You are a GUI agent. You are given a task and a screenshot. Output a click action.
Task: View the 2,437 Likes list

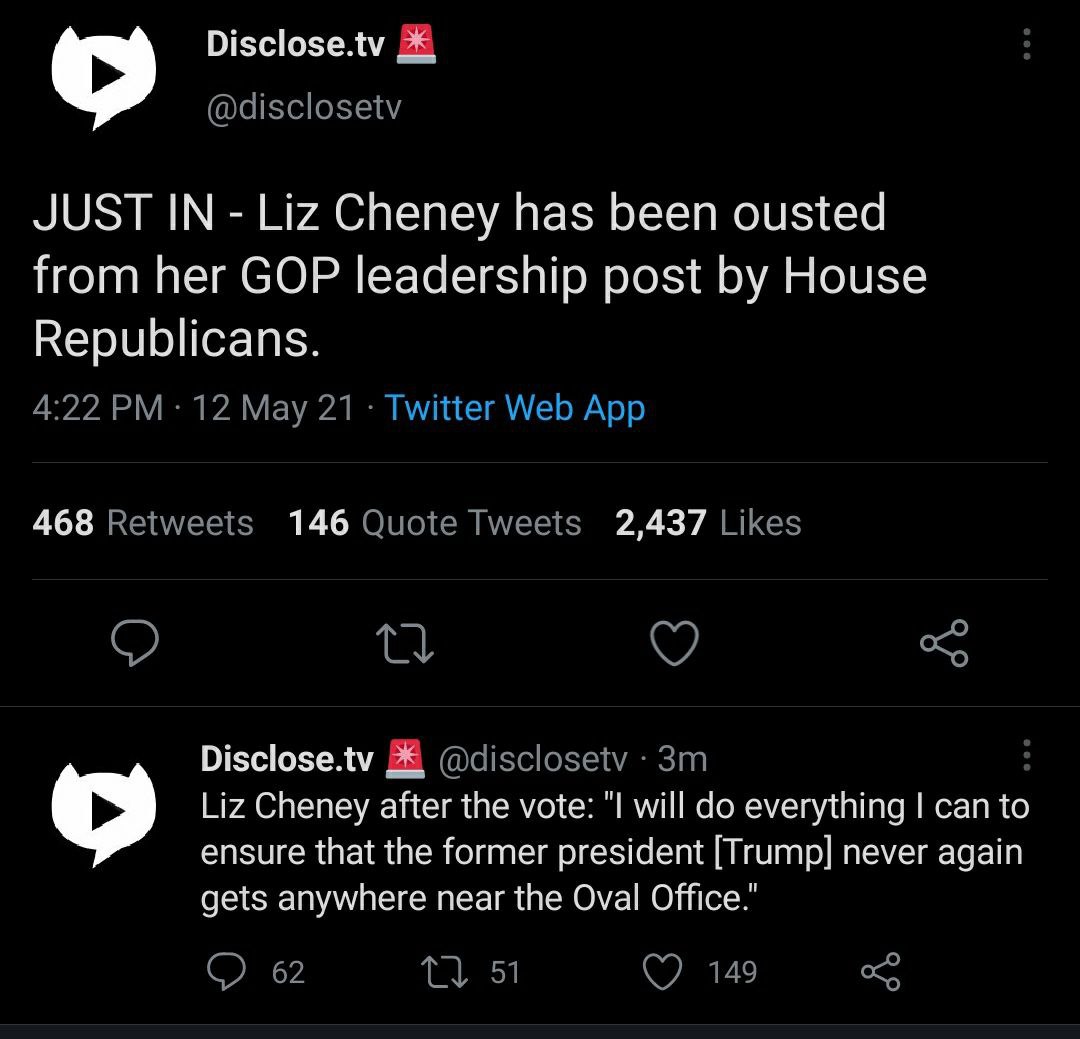(x=708, y=523)
